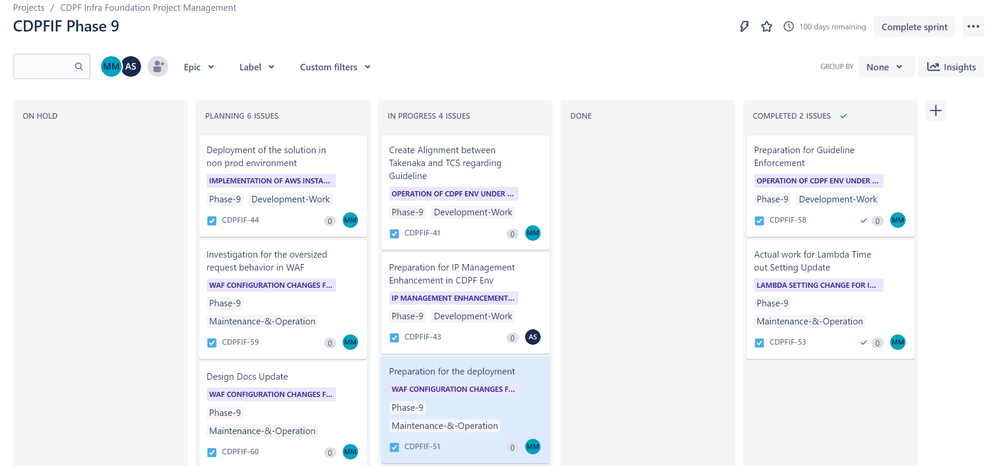The image size is (998, 466).
Task: Click the add people icon
Action: [x=158, y=66]
